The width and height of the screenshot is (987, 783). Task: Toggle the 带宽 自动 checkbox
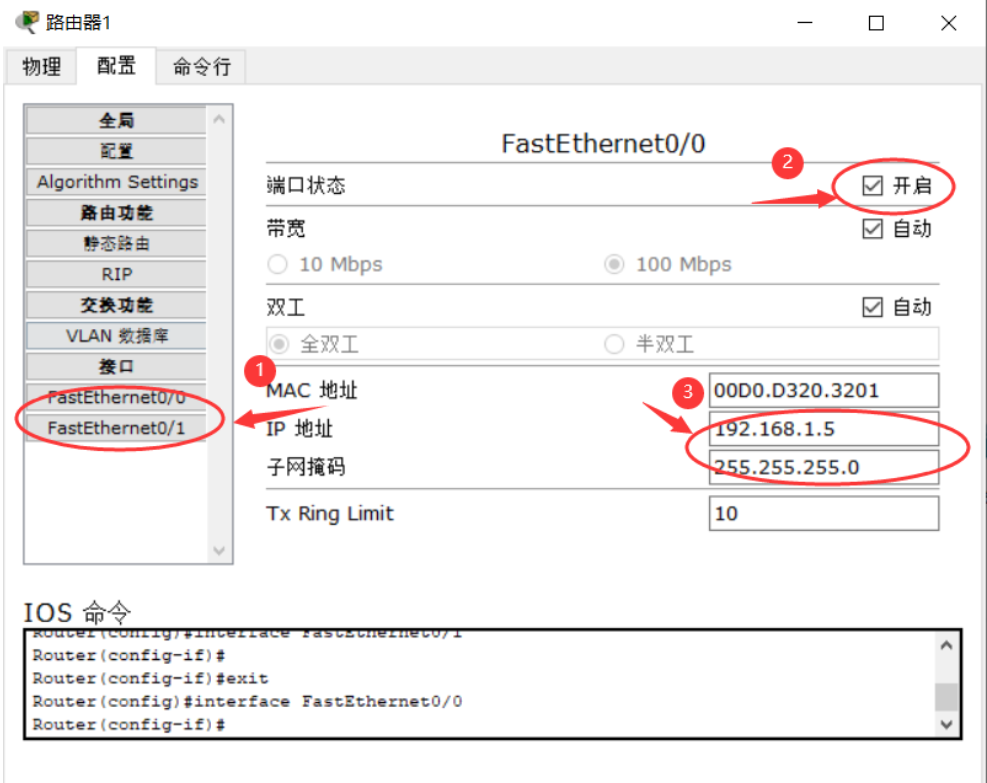[x=872, y=228]
